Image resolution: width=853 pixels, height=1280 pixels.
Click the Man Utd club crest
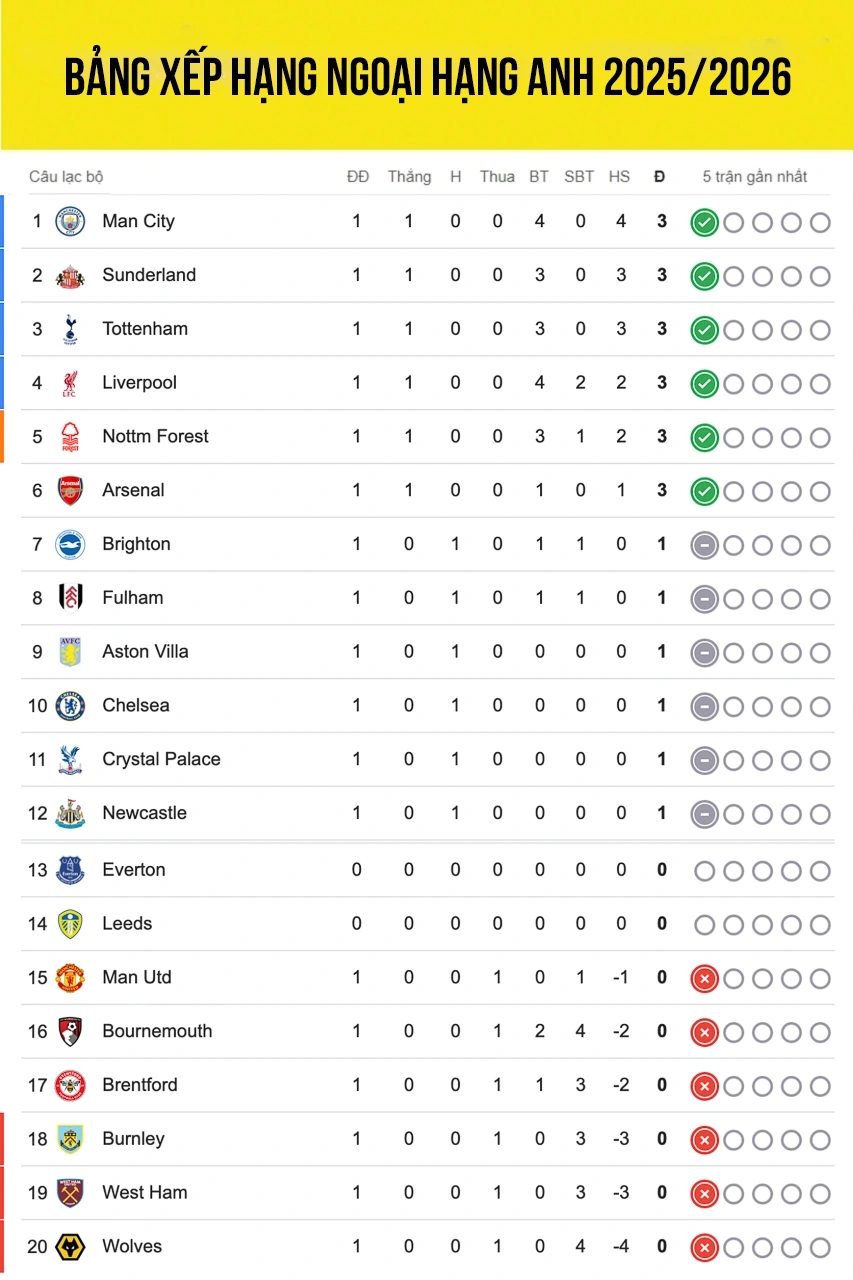click(x=70, y=977)
